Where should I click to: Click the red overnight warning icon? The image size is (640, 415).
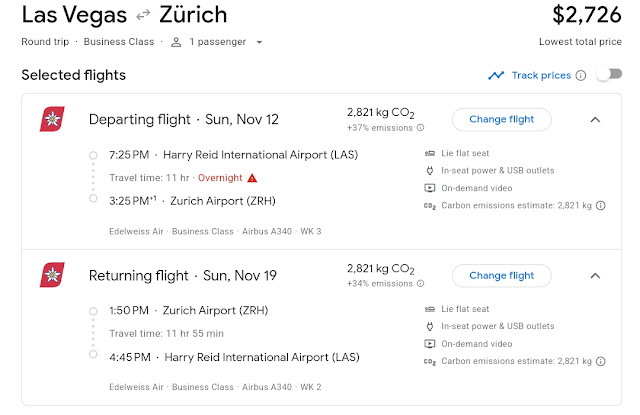tap(252, 177)
